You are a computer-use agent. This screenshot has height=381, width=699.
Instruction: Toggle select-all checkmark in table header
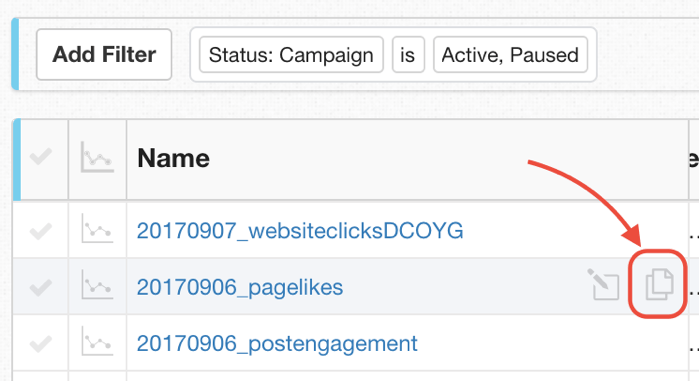(41, 156)
